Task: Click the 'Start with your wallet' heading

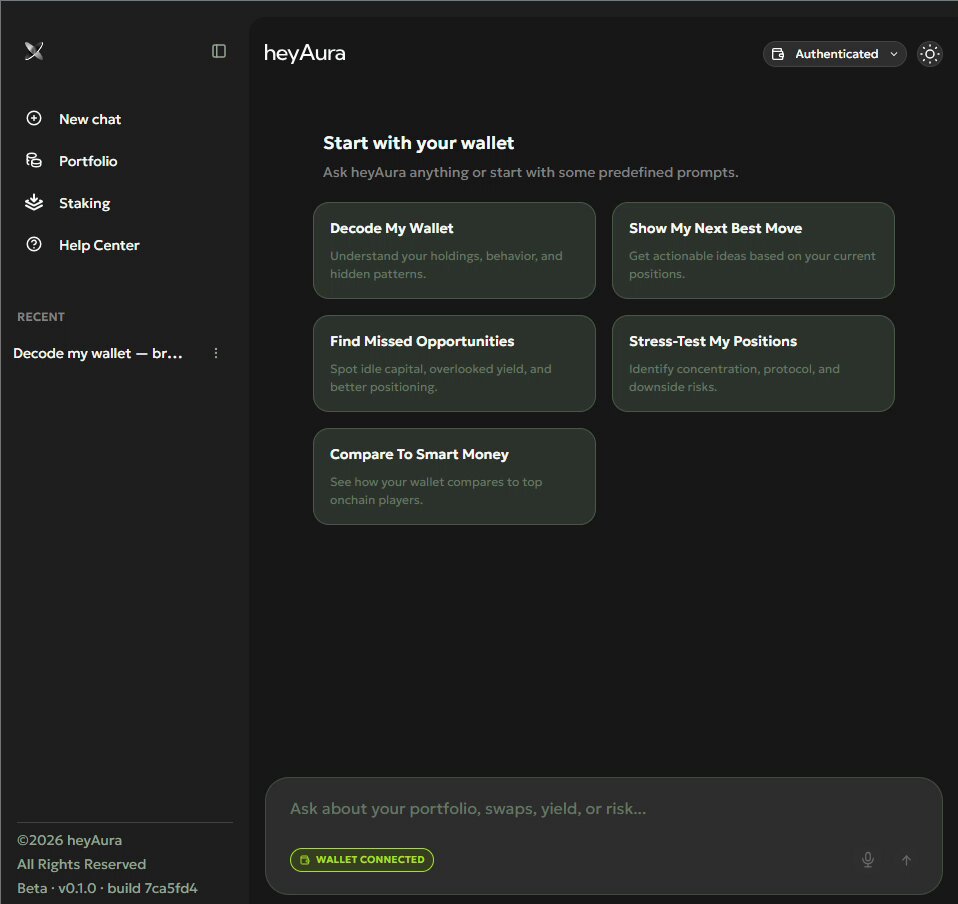Action: coord(419,143)
